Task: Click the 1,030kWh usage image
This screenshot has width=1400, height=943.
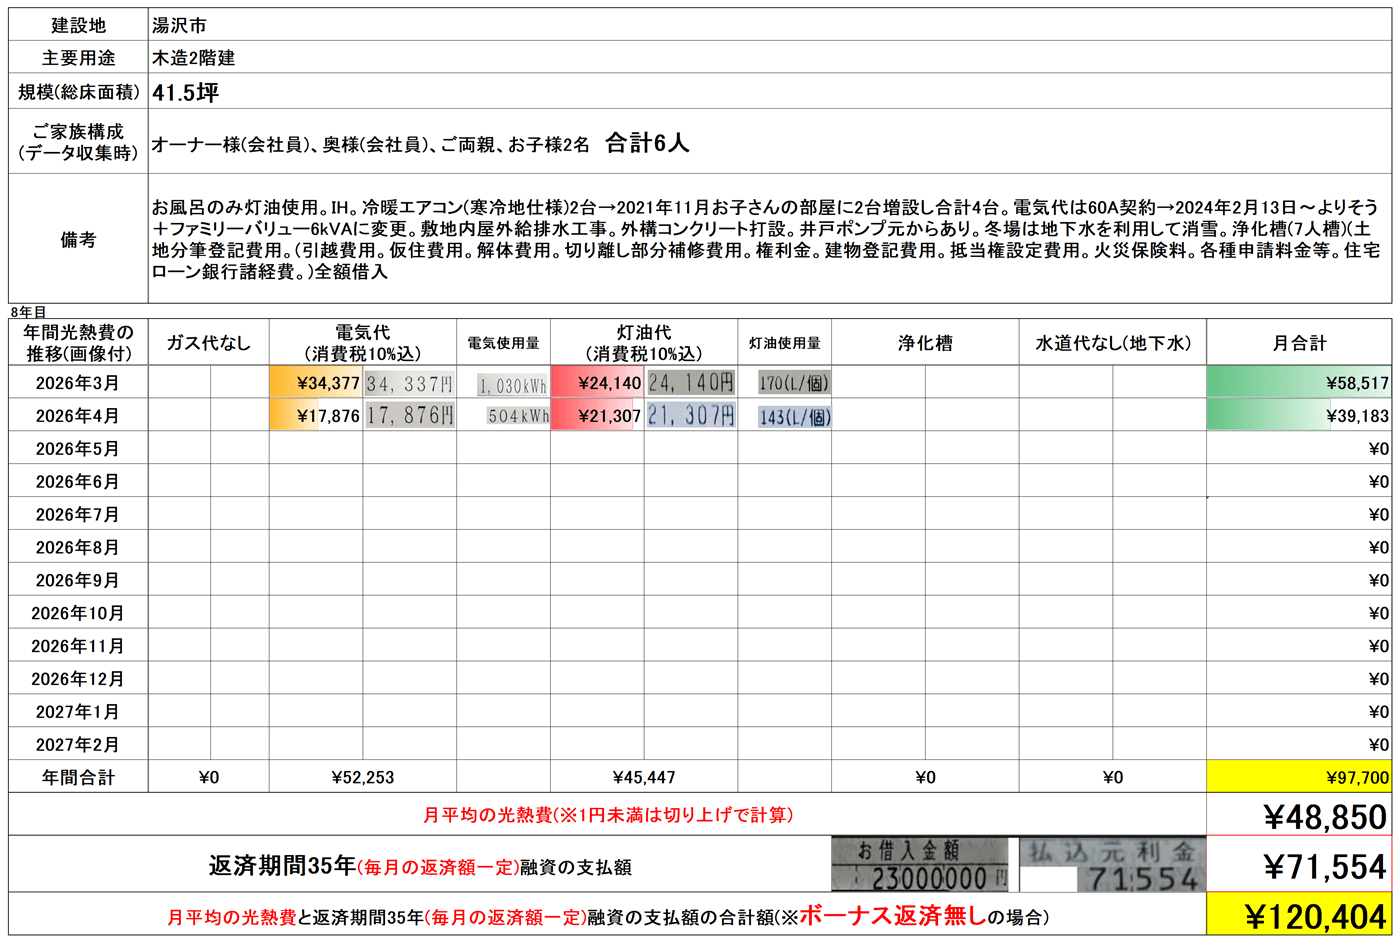Action: point(512,385)
